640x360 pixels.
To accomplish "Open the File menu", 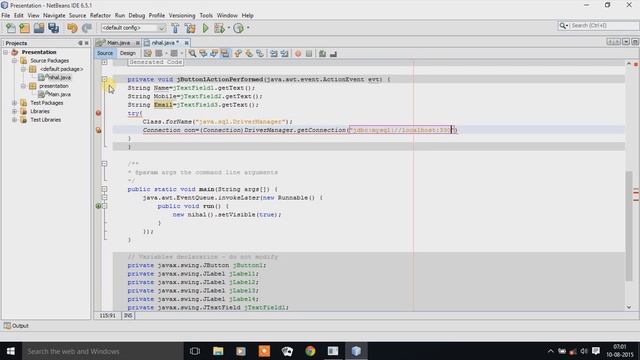I will (6, 16).
